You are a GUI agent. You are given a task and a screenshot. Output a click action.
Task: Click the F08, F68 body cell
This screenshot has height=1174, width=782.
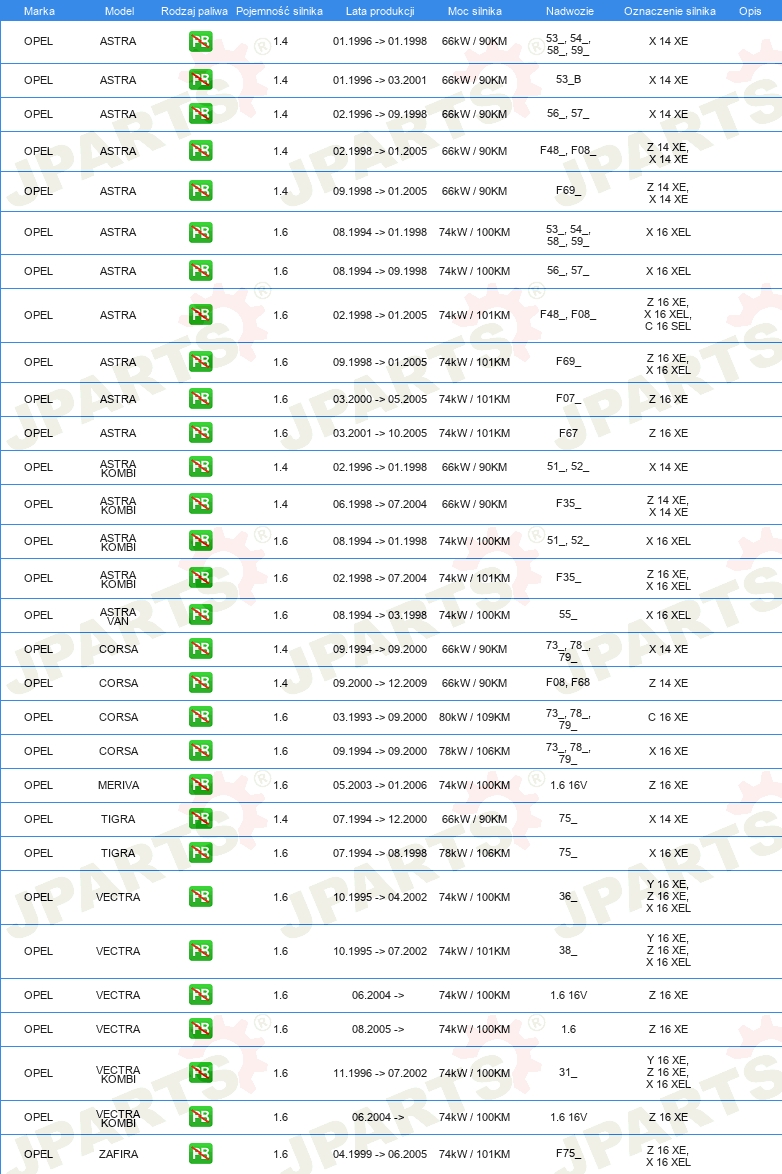point(568,682)
